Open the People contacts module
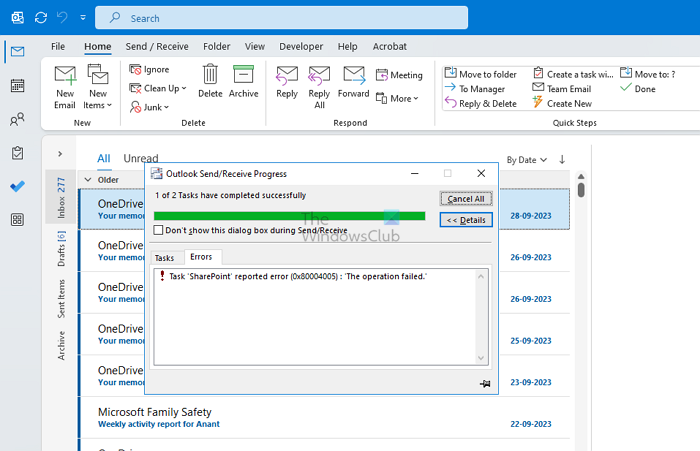This screenshot has height=451, width=700. pyautogui.click(x=17, y=119)
